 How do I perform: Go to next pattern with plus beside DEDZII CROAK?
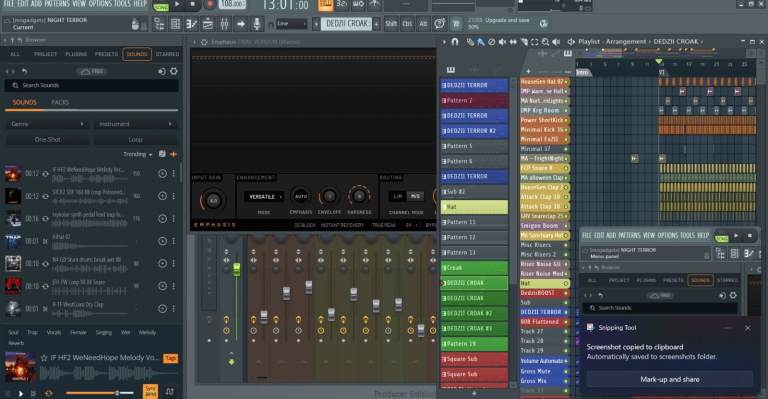pyautogui.click(x=377, y=23)
